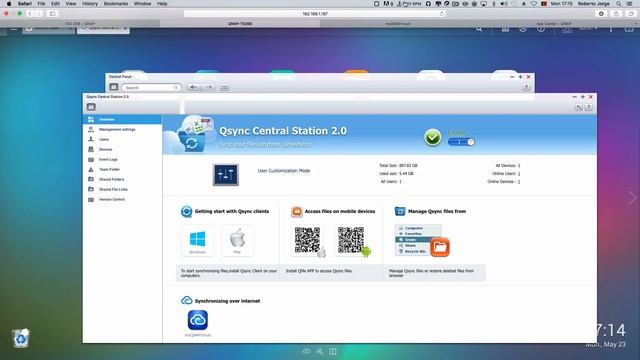Click the Online Users count link
Screen dimensions: 640x360
tap(519, 173)
